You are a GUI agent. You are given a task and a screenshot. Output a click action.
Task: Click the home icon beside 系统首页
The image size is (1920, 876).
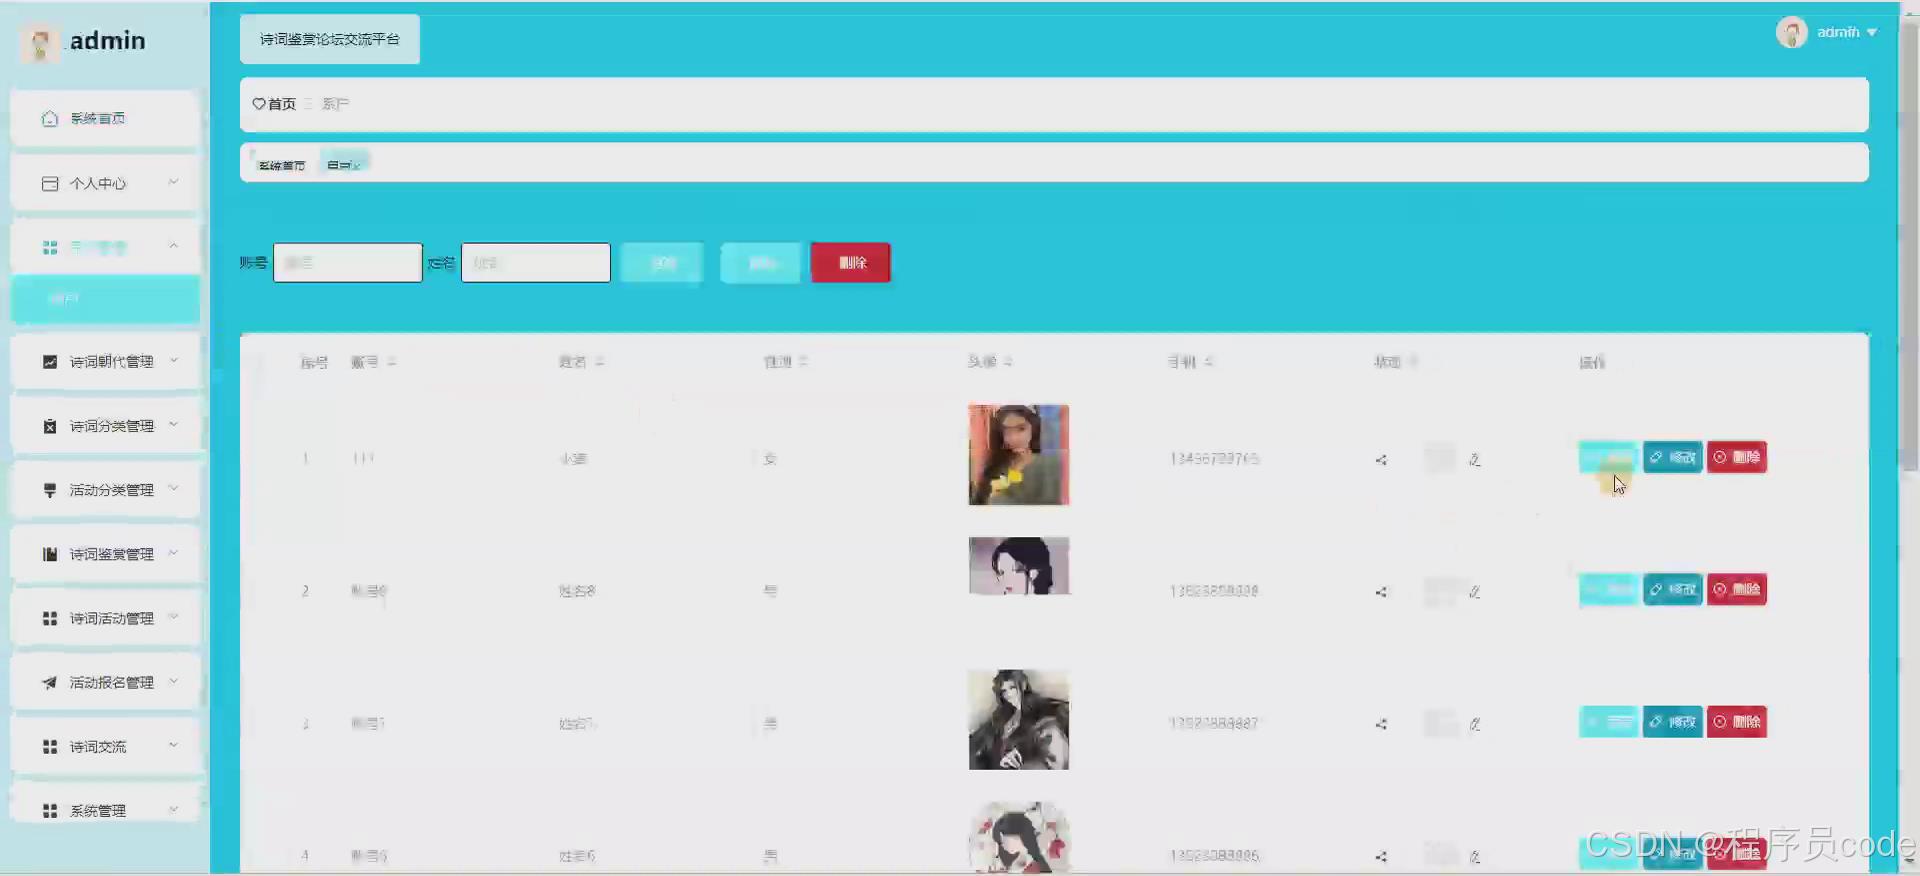coord(50,119)
